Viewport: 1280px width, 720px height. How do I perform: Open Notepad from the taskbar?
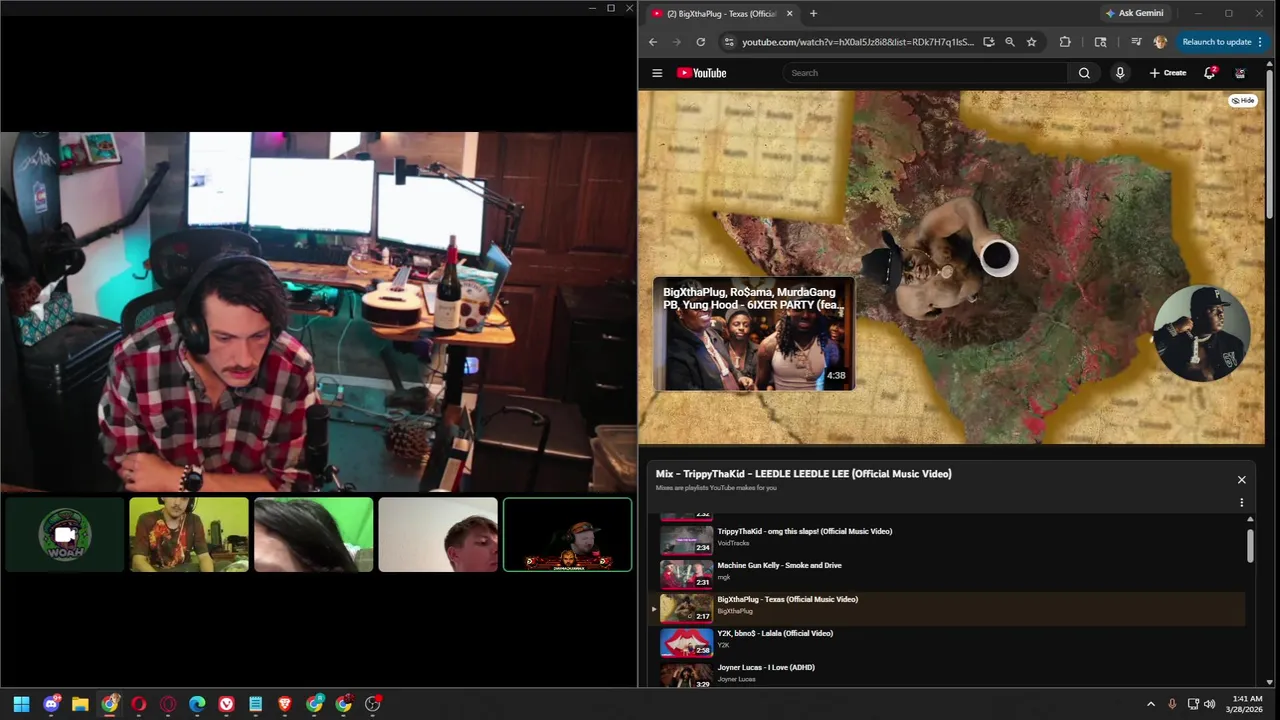pos(256,704)
